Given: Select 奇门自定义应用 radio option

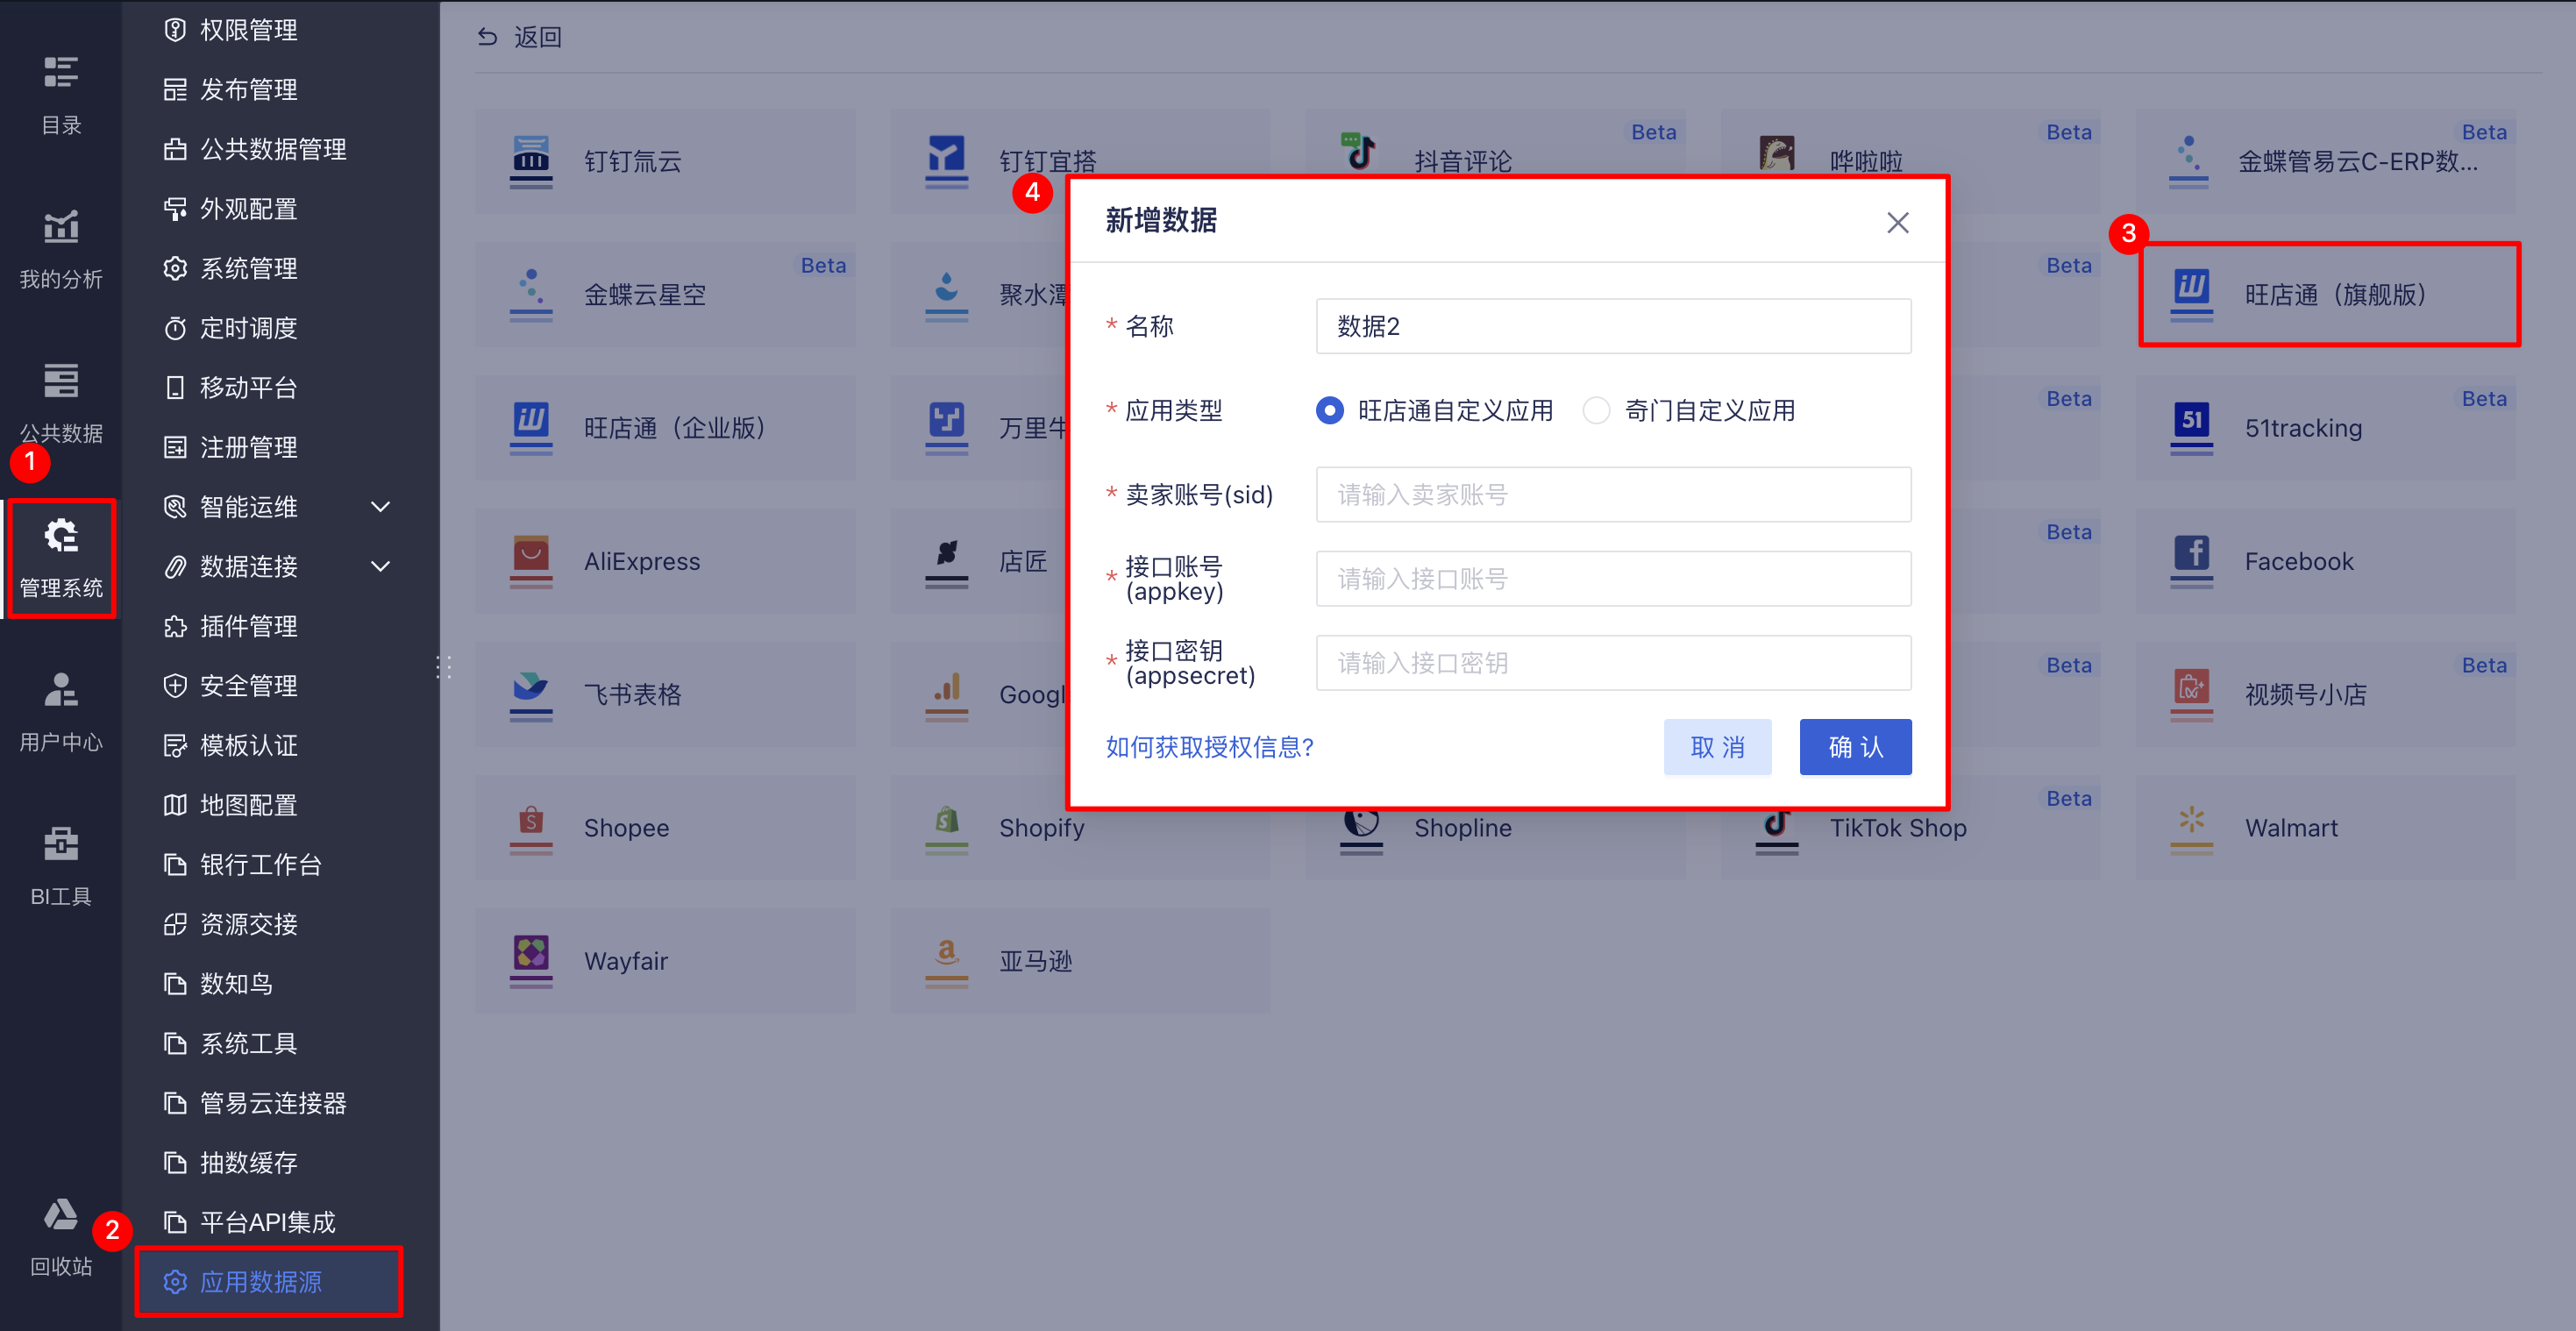Looking at the screenshot, I should (1596, 411).
